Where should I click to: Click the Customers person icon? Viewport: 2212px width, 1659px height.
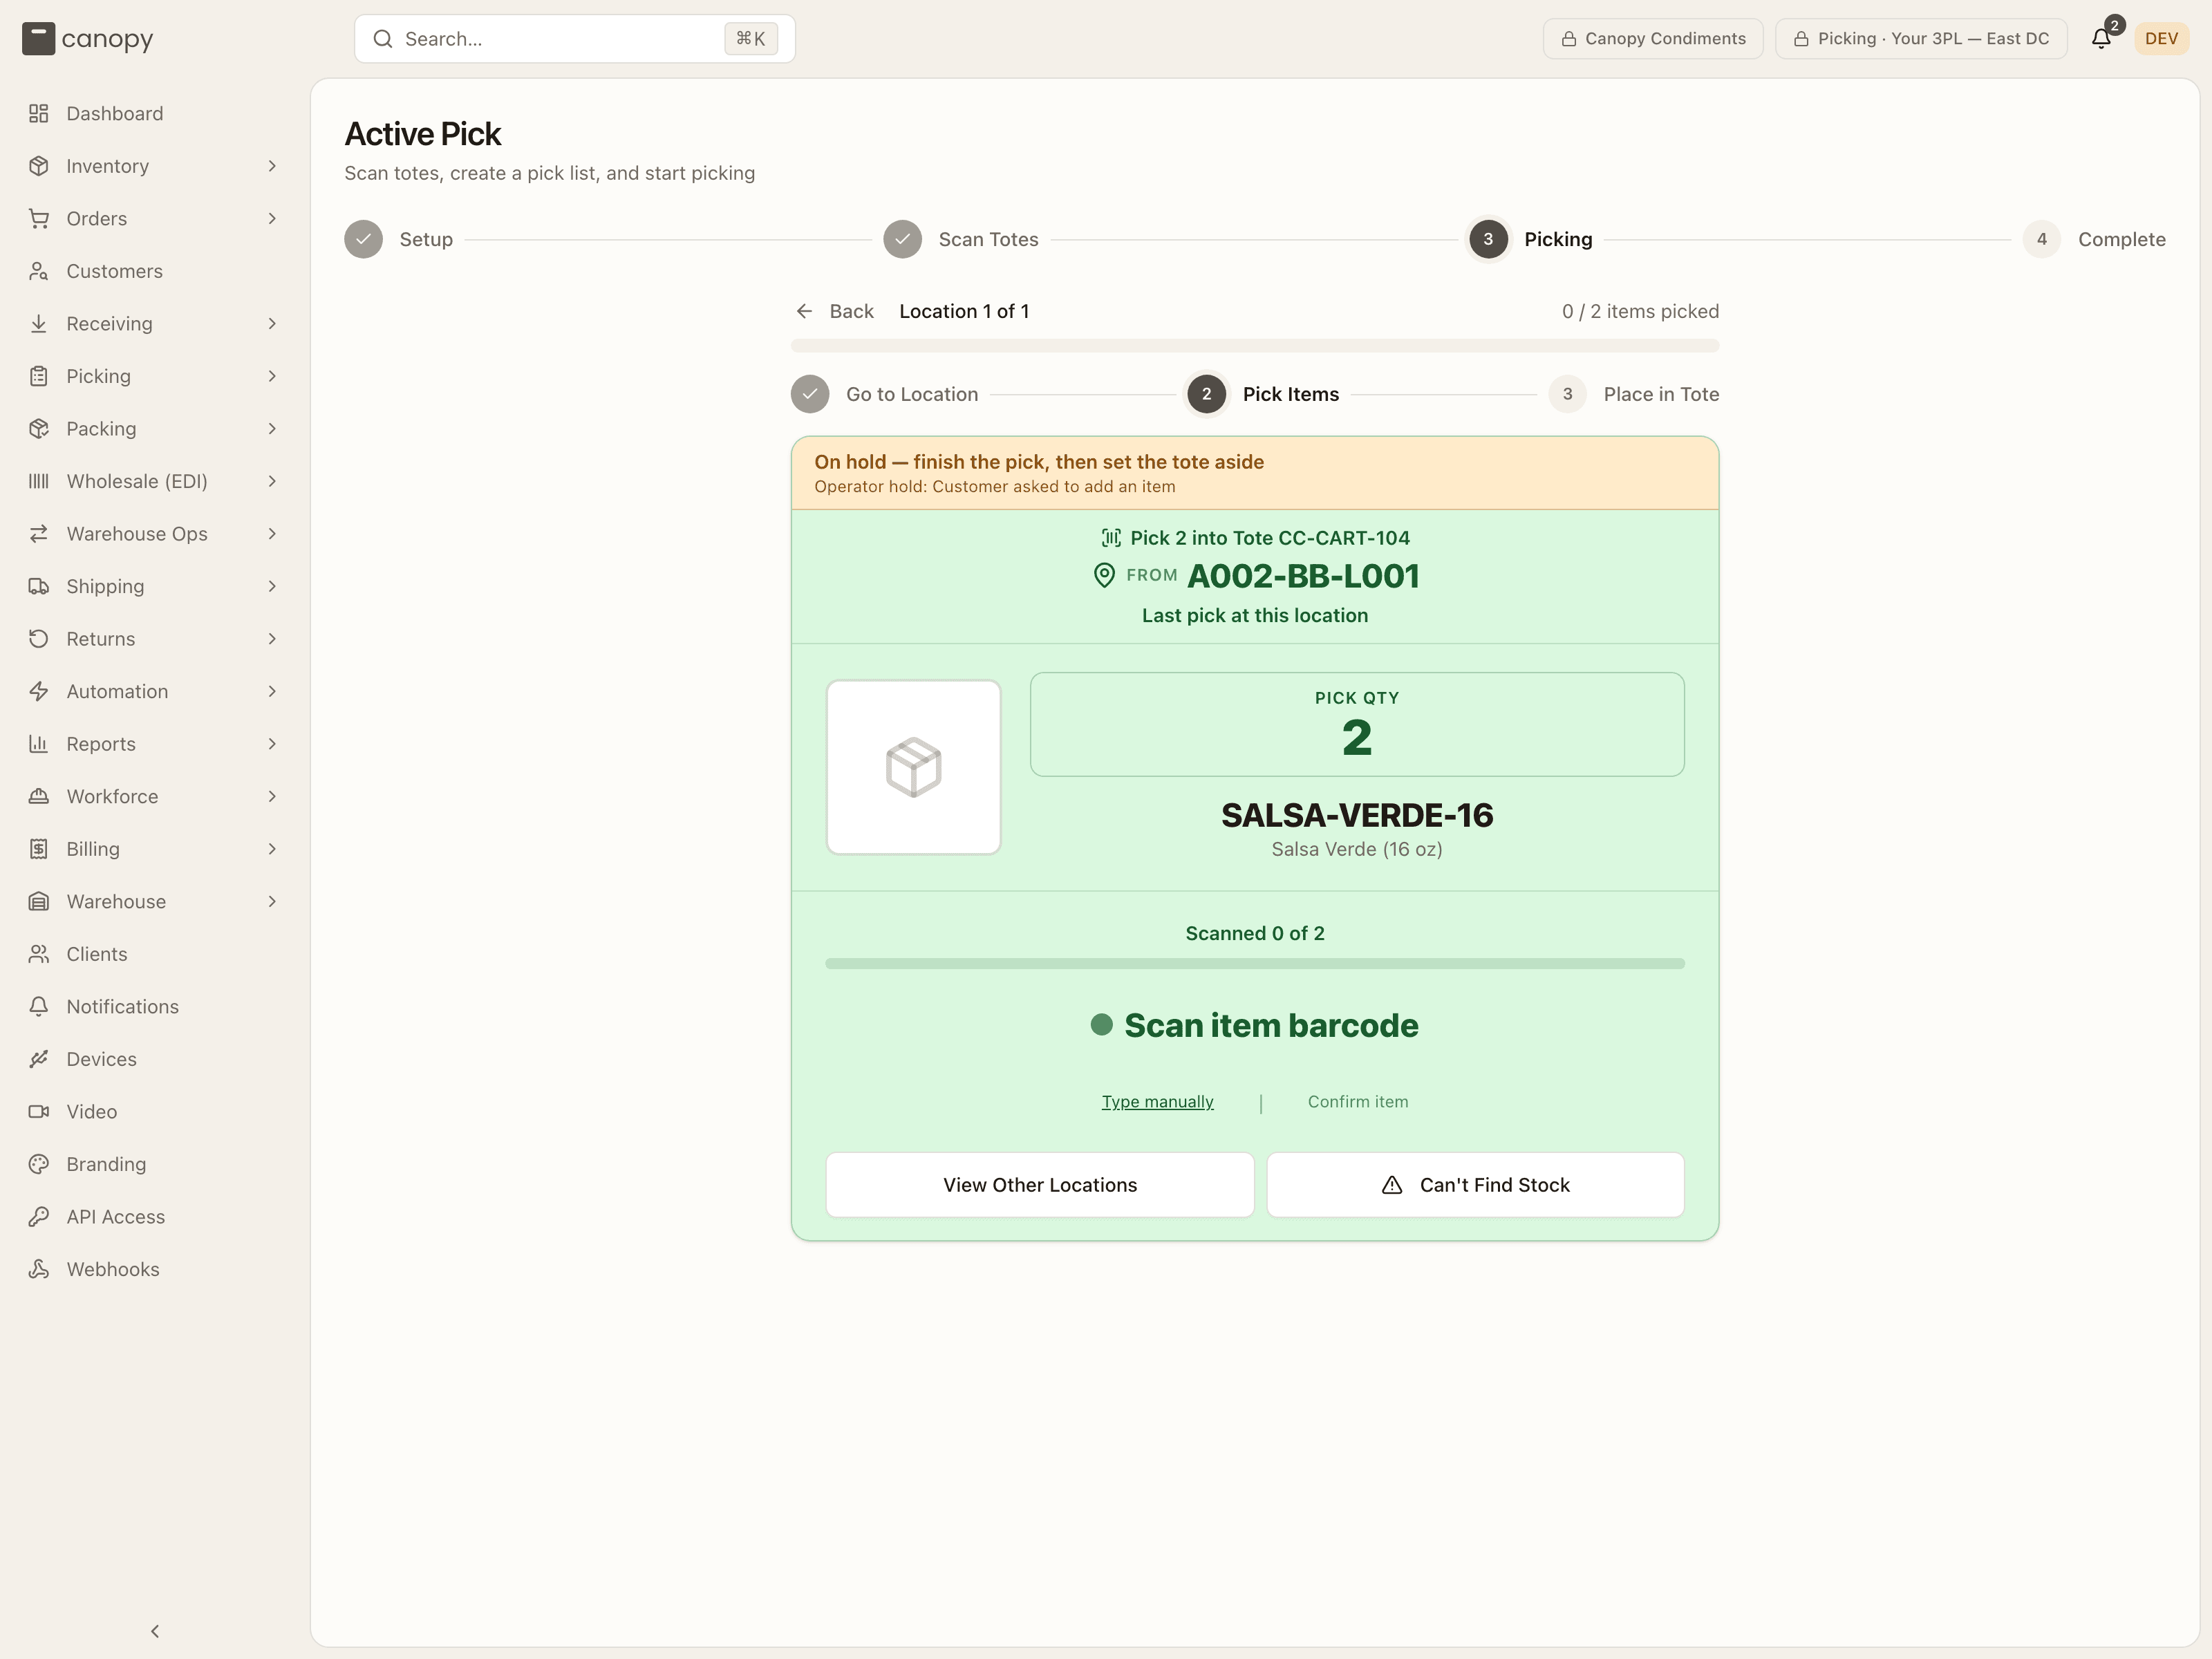coord(39,271)
